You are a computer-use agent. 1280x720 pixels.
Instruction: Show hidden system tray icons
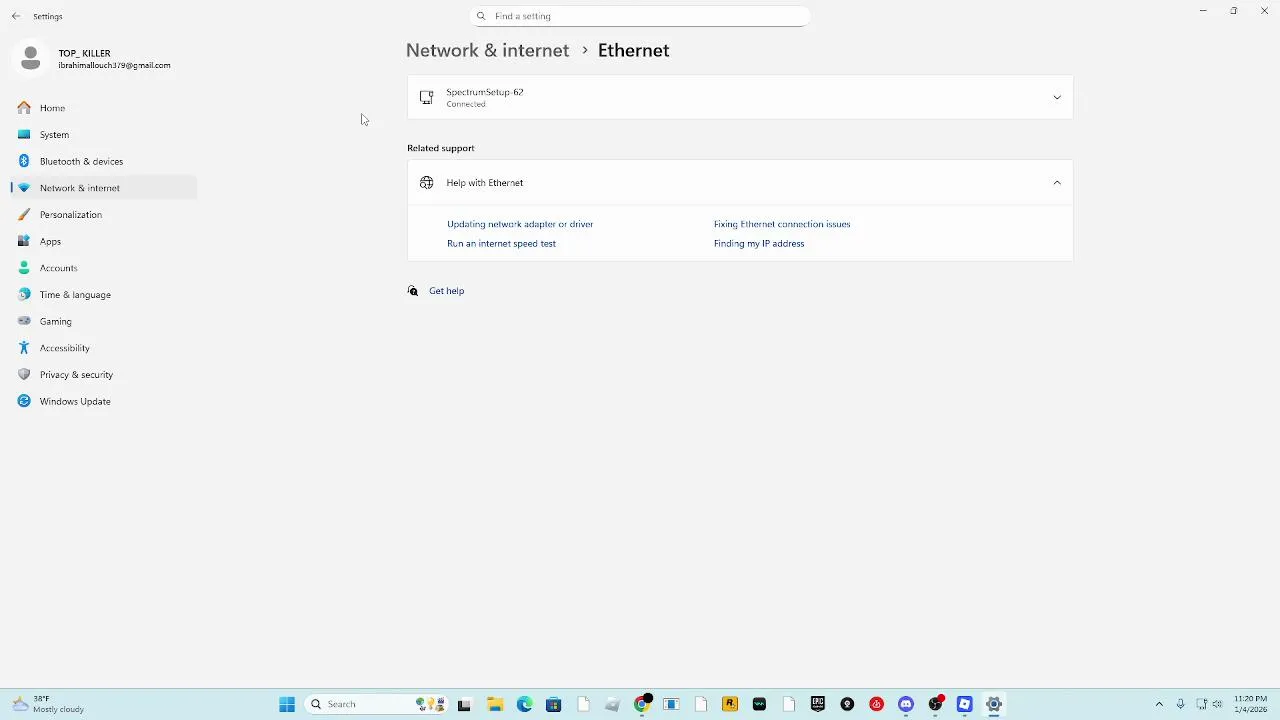click(x=1159, y=704)
